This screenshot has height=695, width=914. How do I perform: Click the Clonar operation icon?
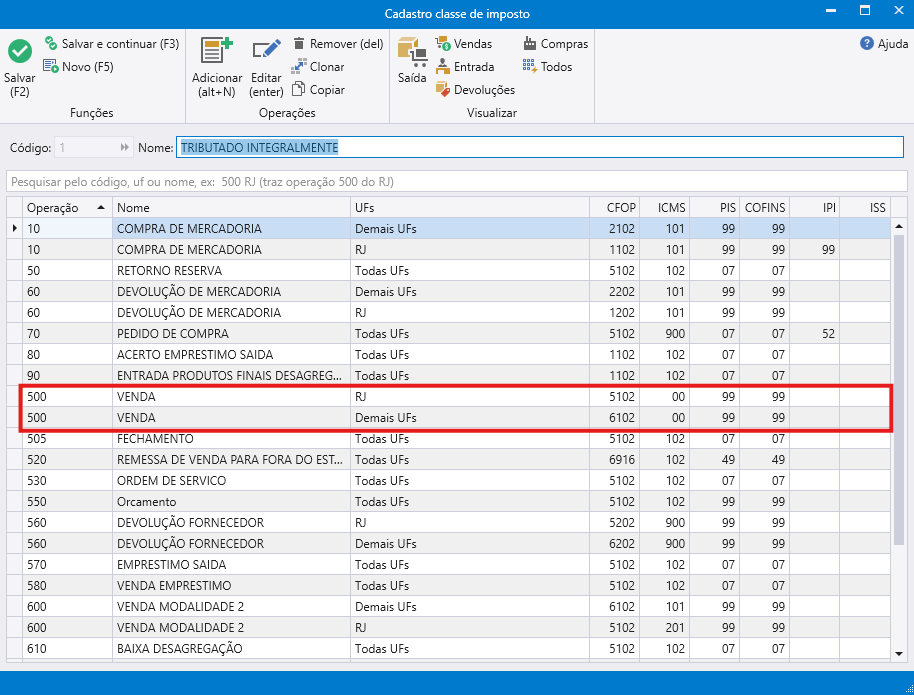point(299,66)
